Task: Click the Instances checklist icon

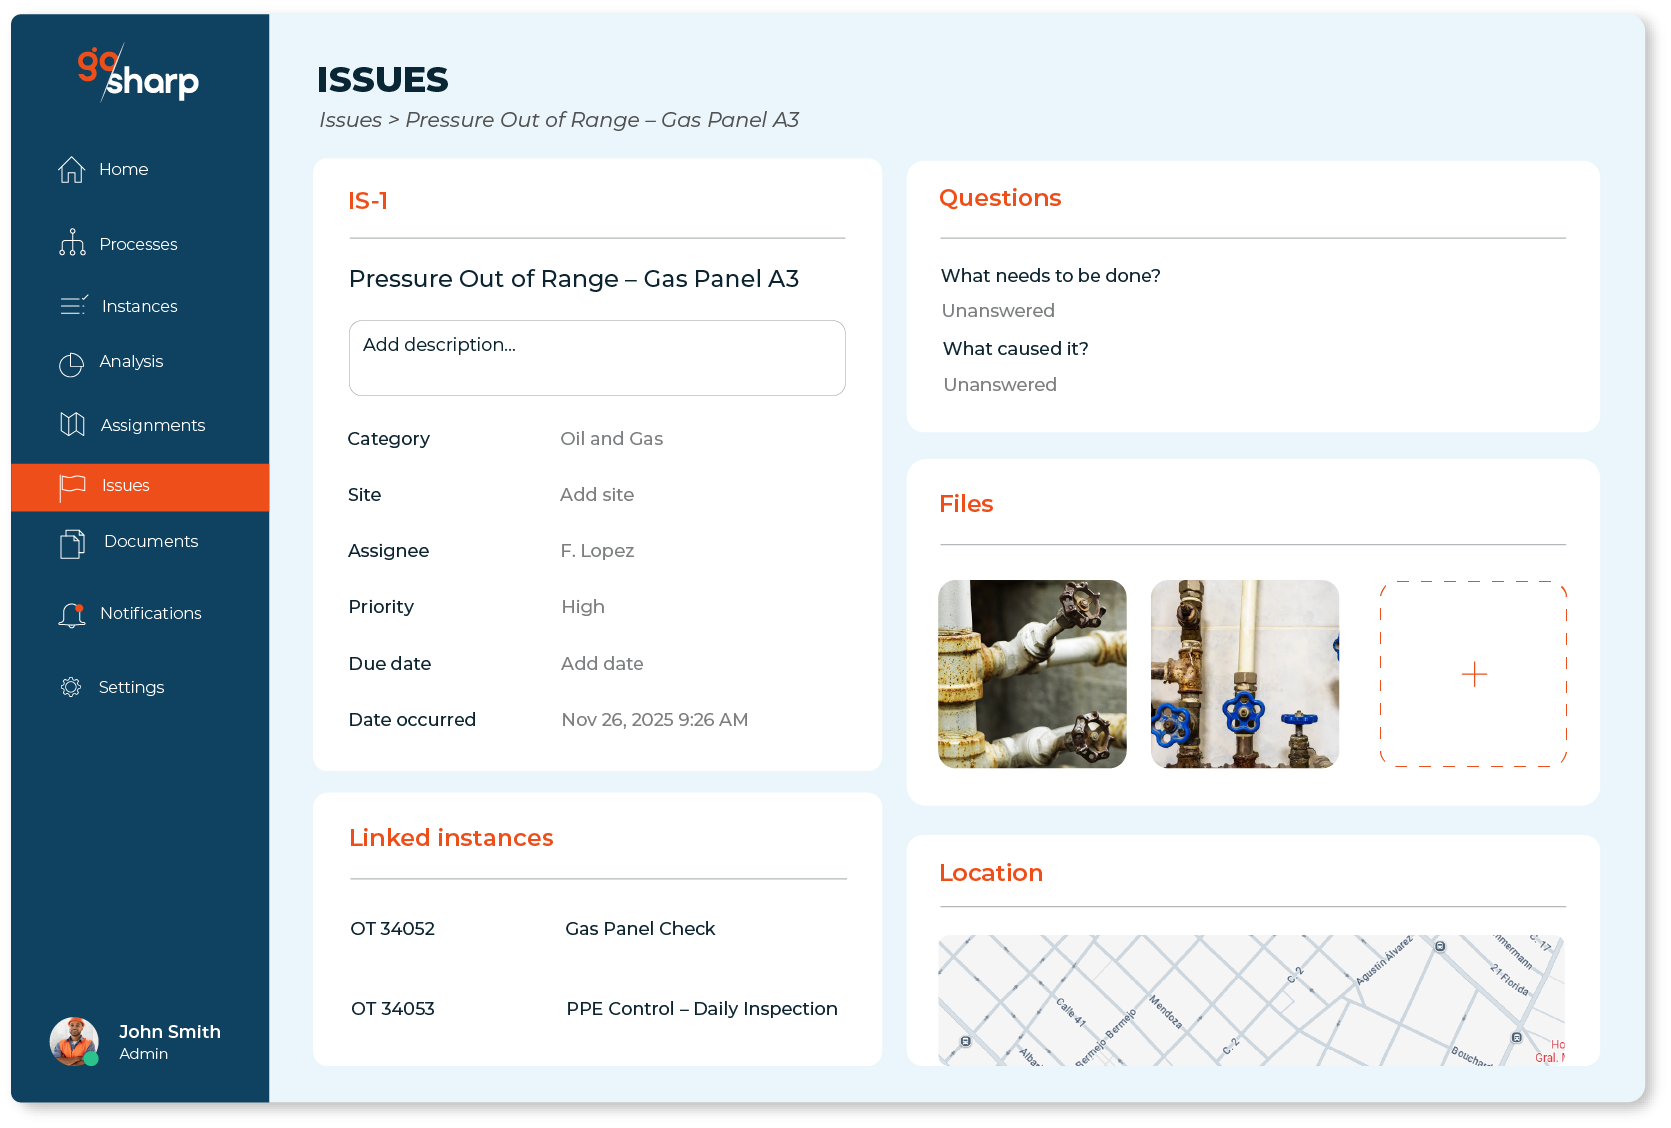Action: tap(73, 305)
